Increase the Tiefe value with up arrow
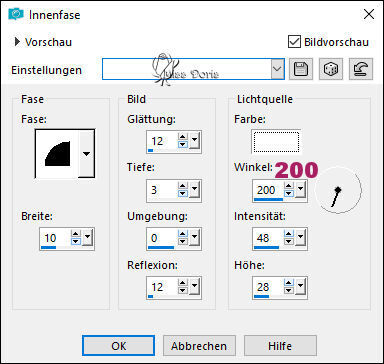The width and height of the screenshot is (384, 364). [183, 186]
